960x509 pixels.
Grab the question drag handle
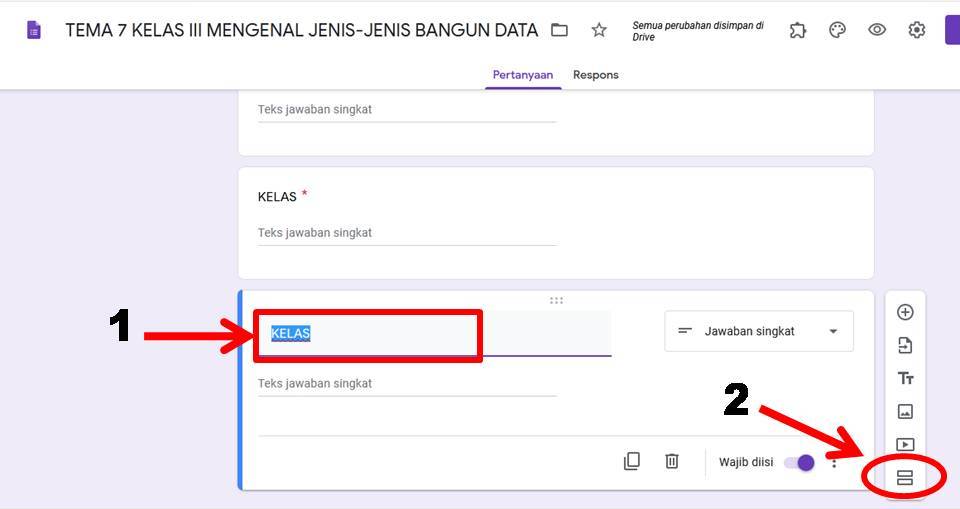(x=556, y=300)
